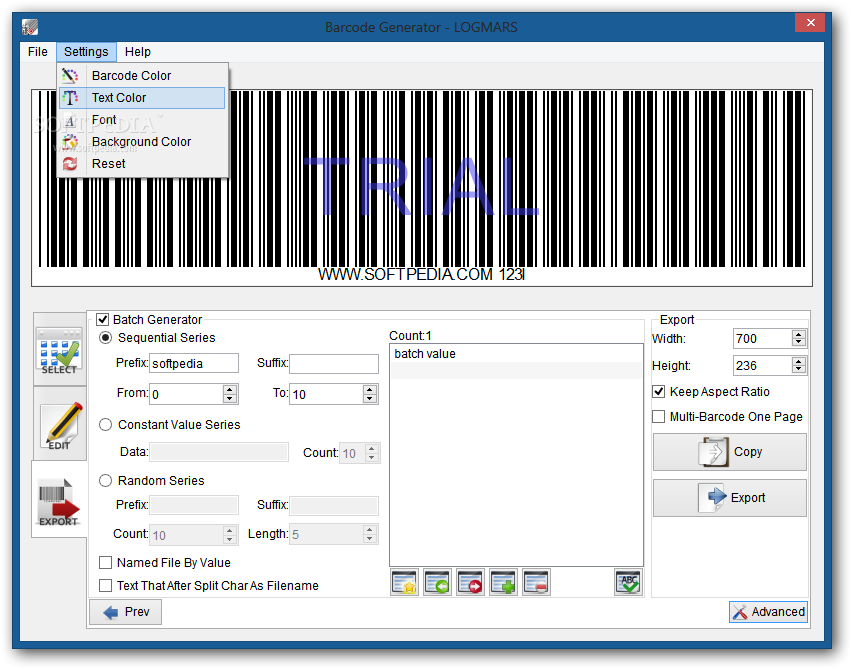Choose Reset from Settings menu
This screenshot has height=669, width=852.
[x=142, y=164]
